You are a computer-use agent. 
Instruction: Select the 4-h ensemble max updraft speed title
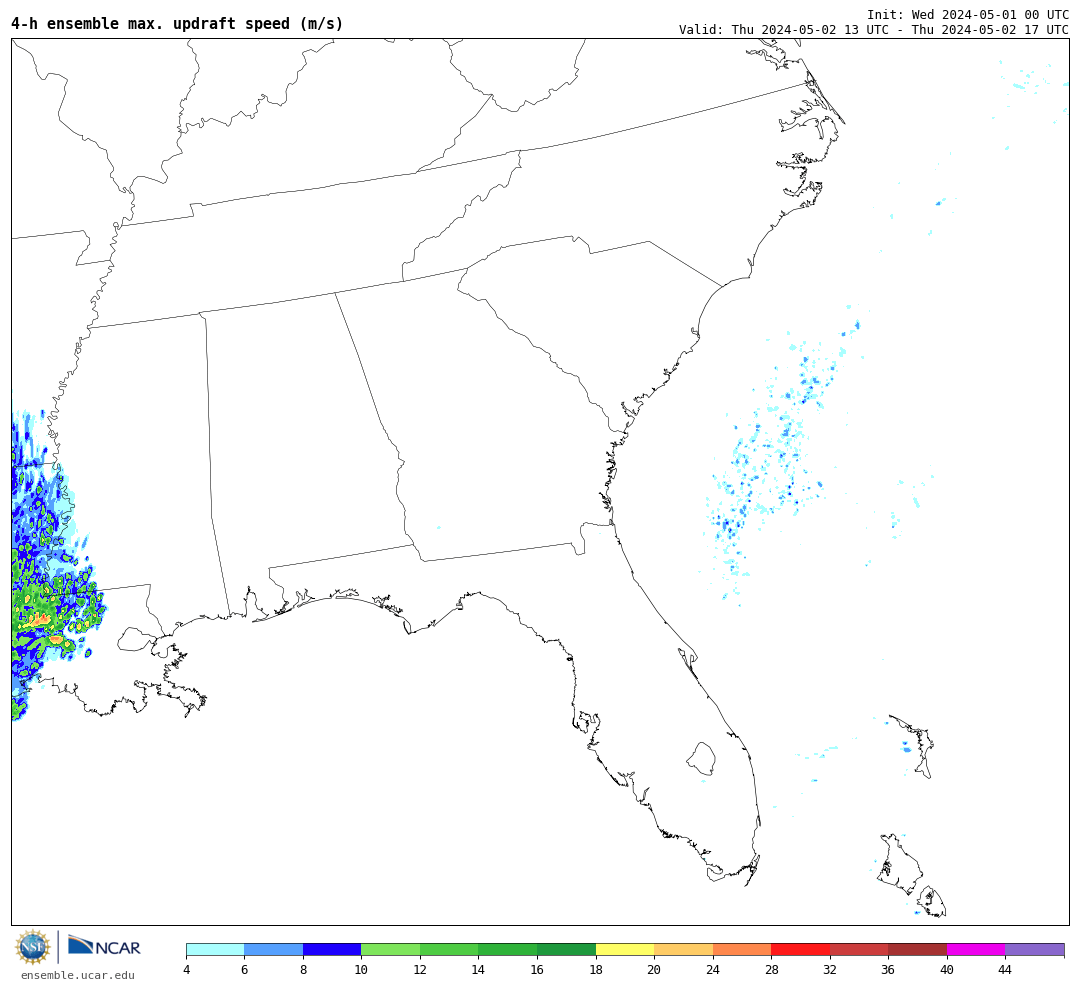[x=177, y=23]
